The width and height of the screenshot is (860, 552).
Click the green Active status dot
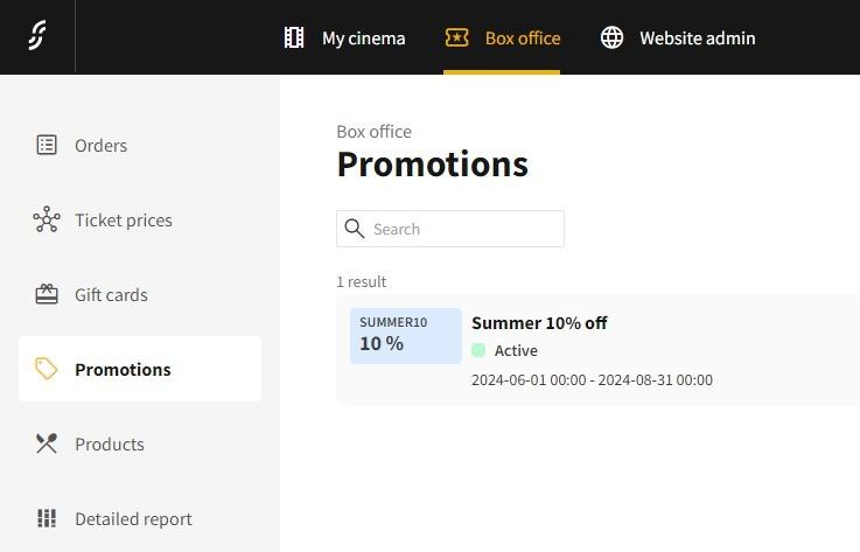point(479,351)
